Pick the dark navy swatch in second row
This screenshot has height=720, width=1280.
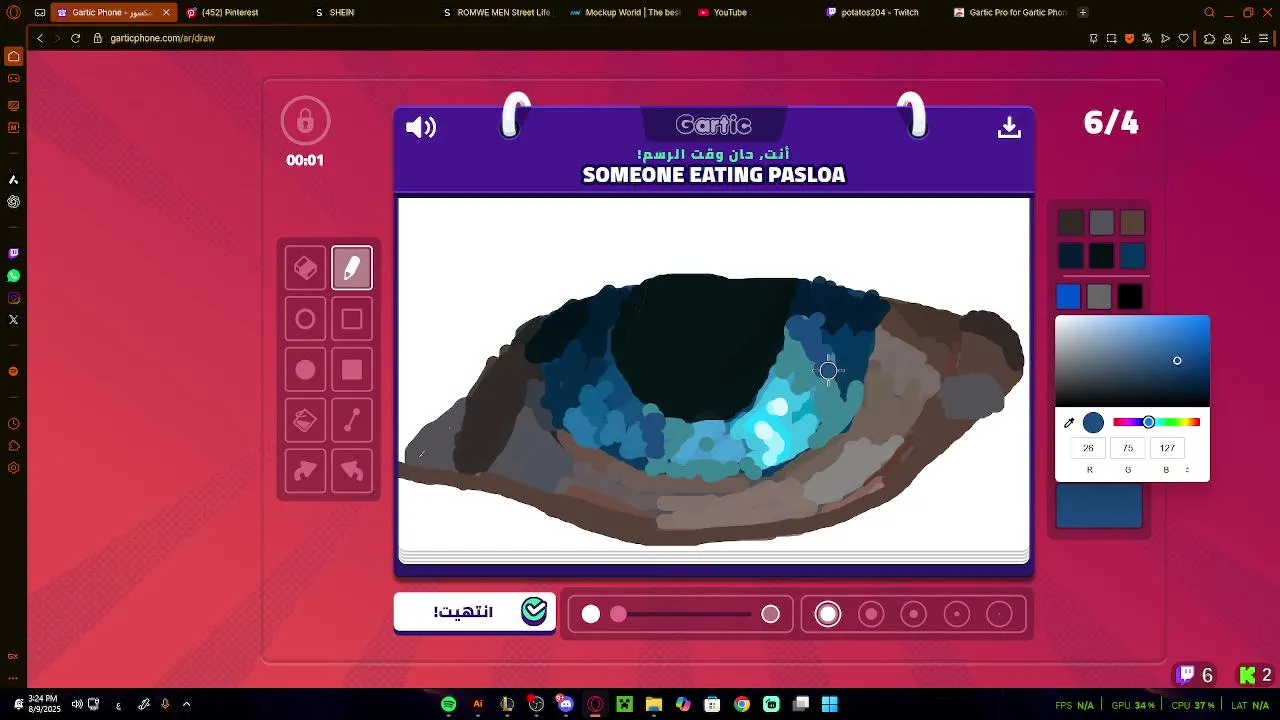pyautogui.click(x=1071, y=256)
